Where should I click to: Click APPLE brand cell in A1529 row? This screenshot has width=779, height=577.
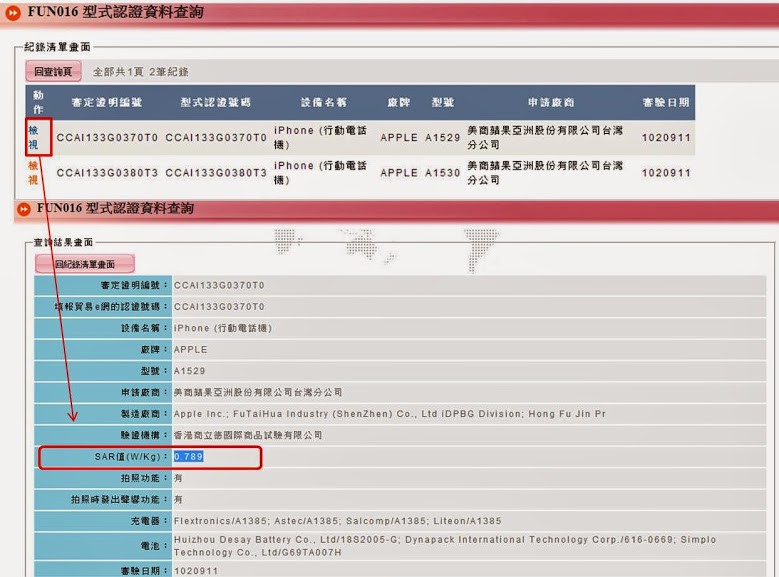(399, 138)
